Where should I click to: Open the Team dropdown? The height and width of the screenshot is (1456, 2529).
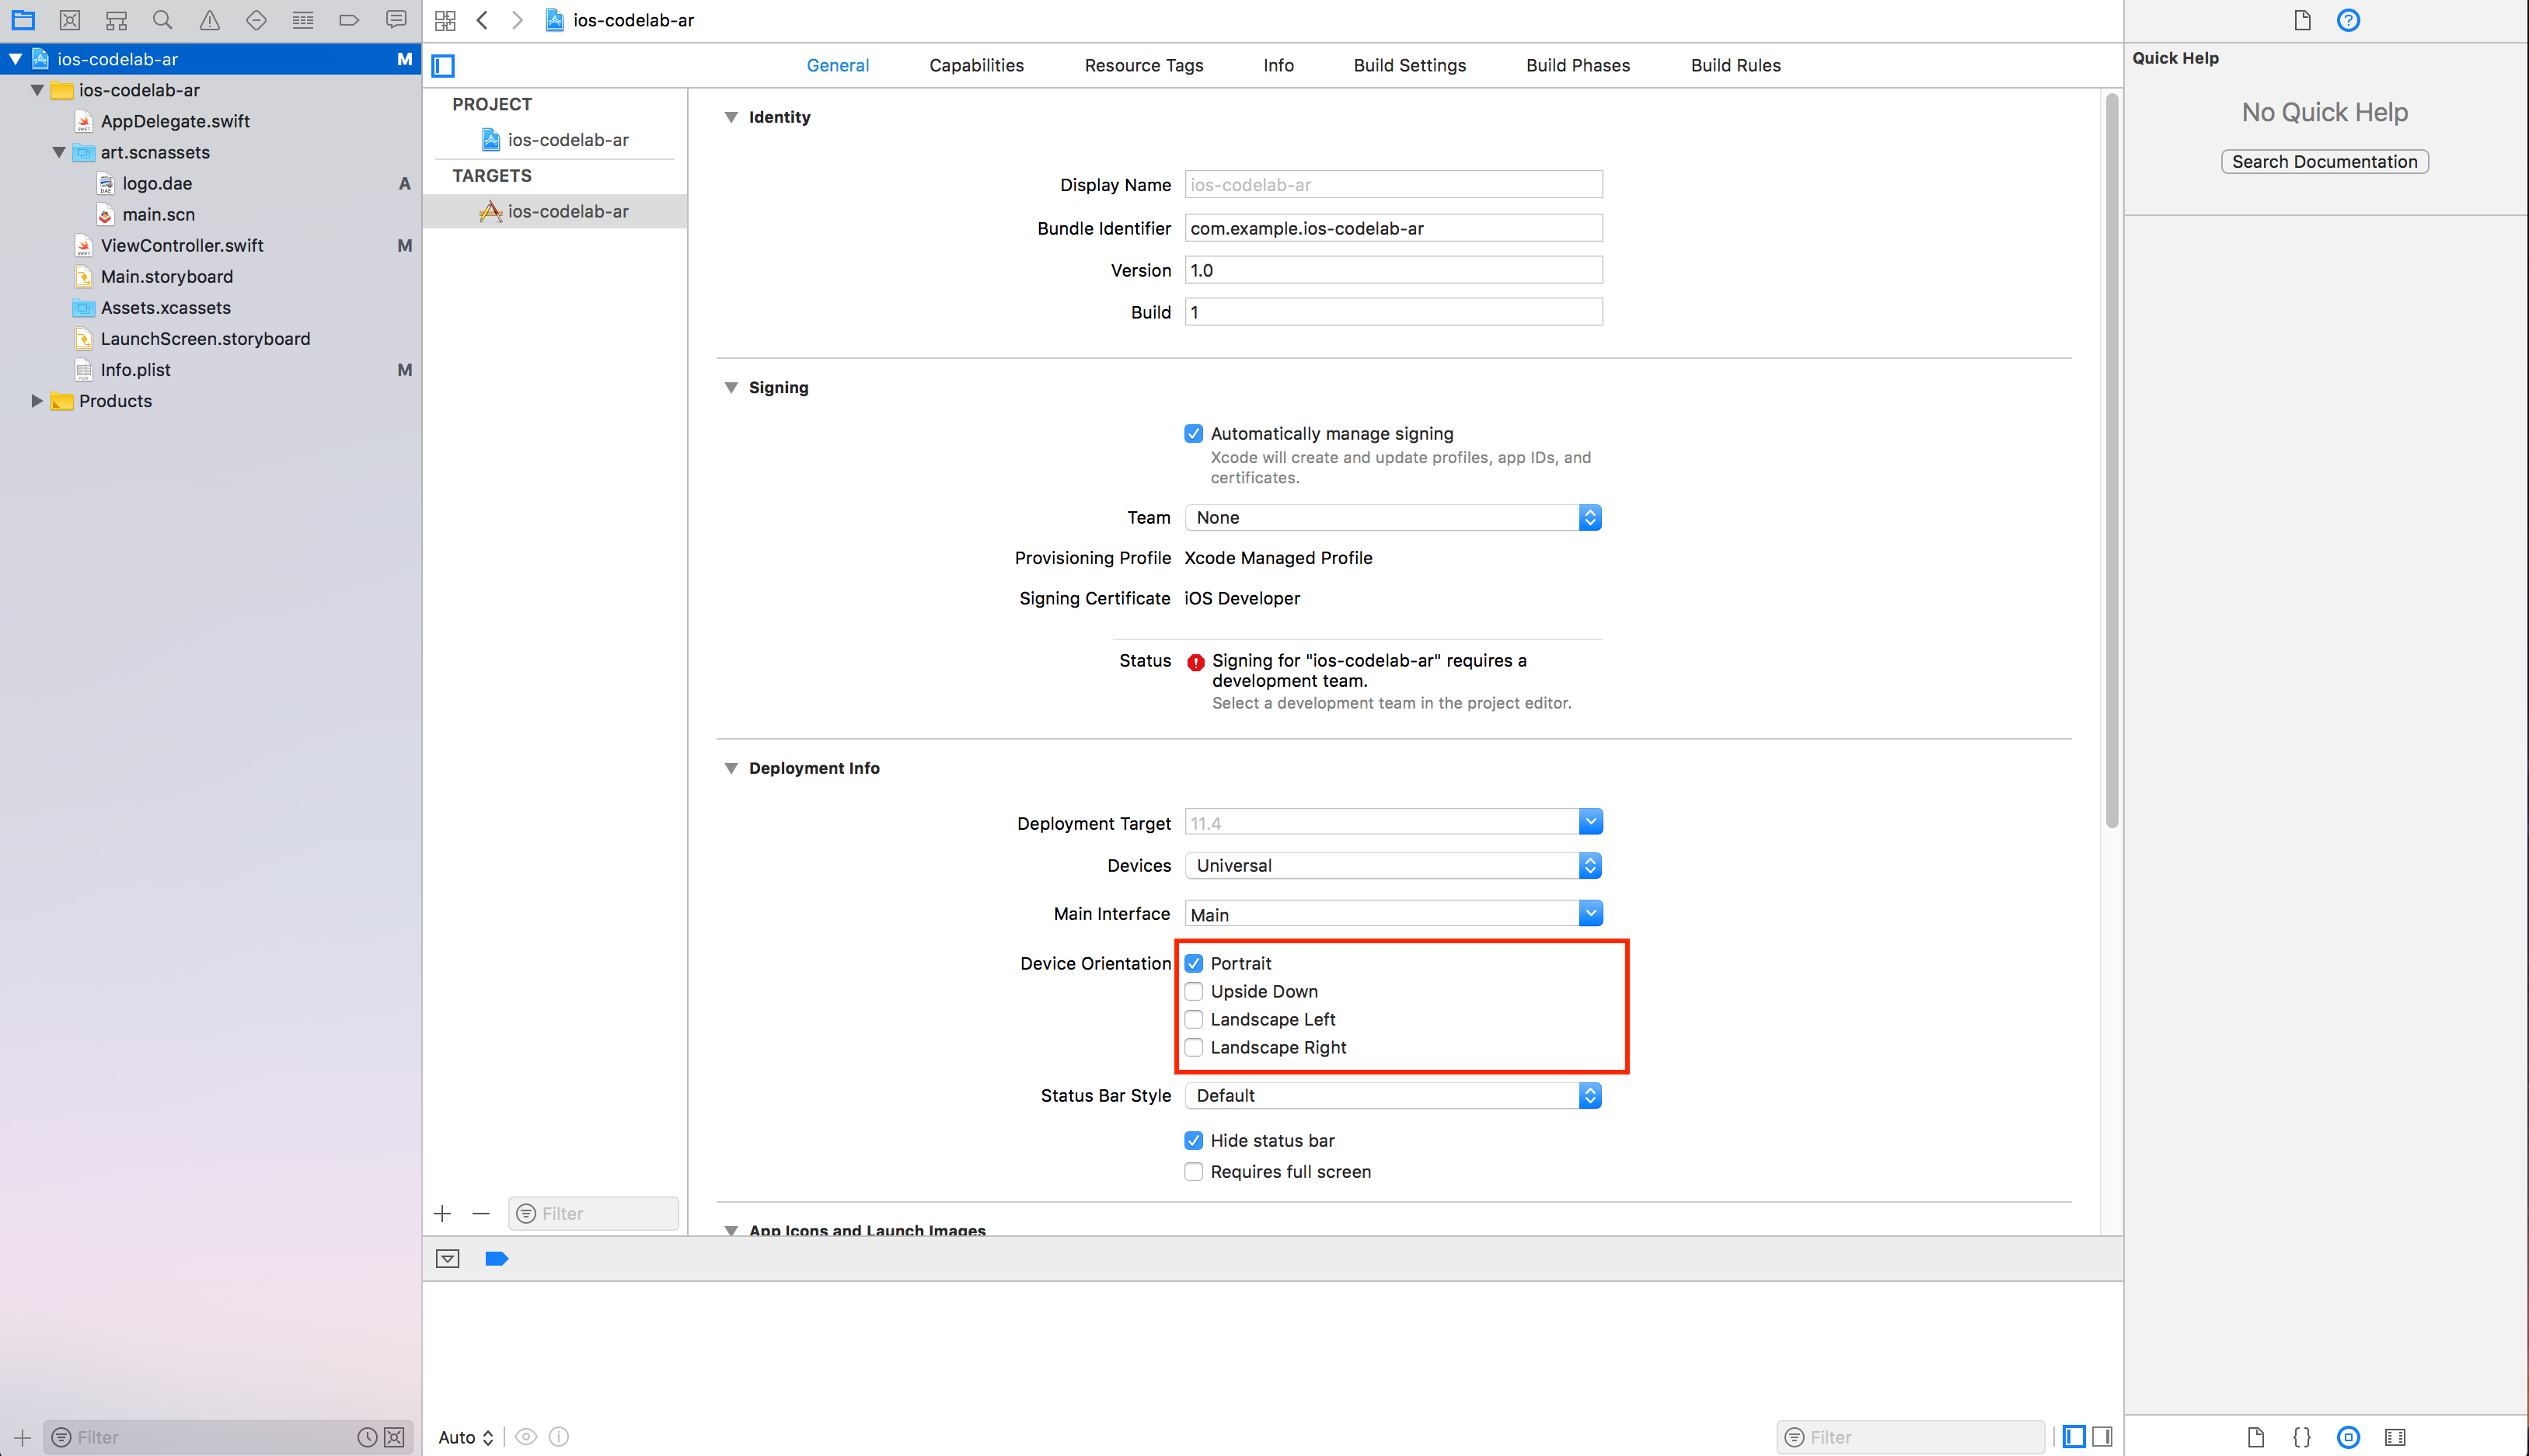1393,517
